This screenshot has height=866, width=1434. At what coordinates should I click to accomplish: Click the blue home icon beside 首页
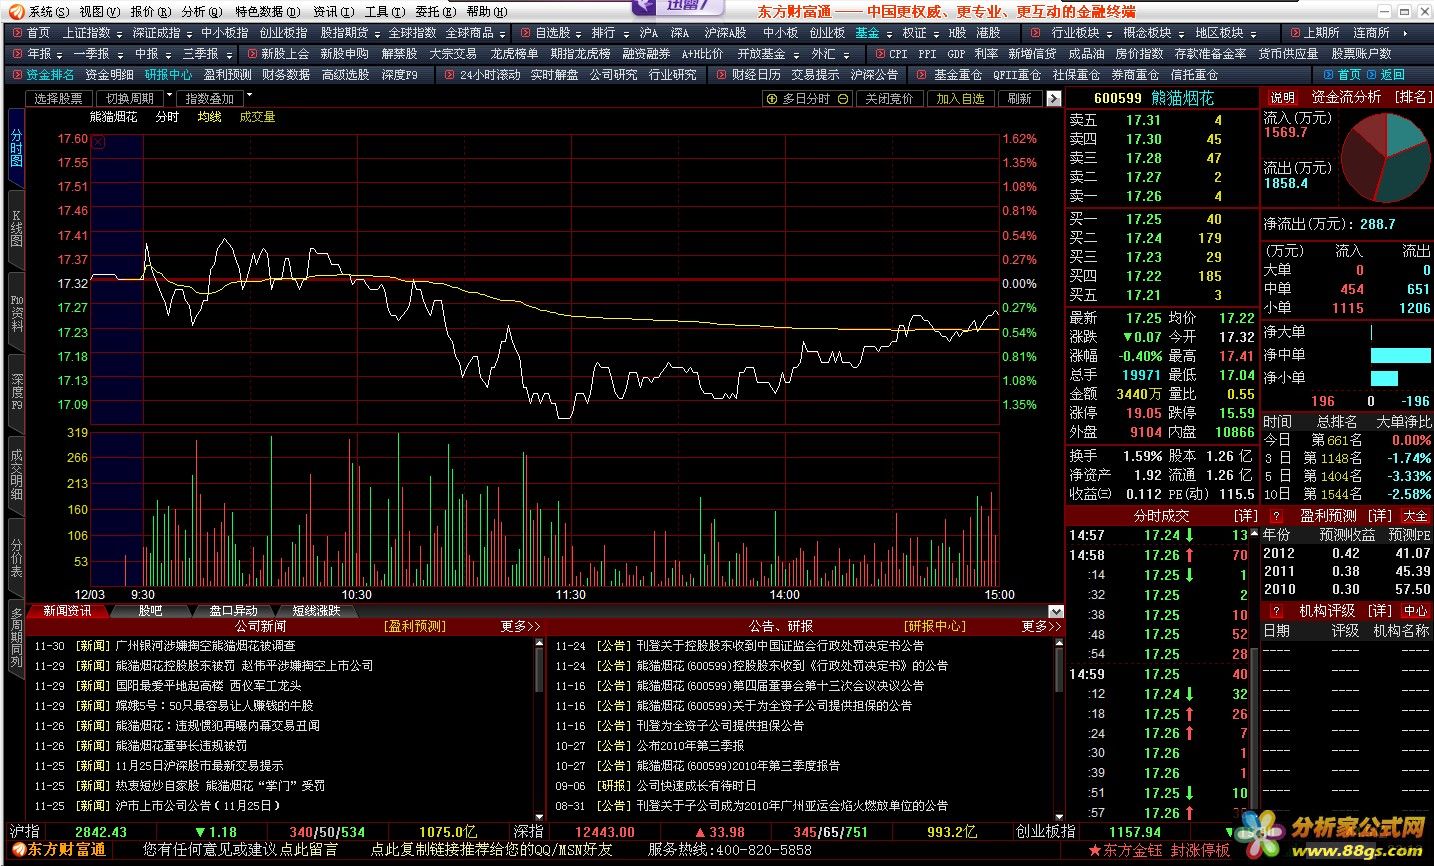[1329, 75]
